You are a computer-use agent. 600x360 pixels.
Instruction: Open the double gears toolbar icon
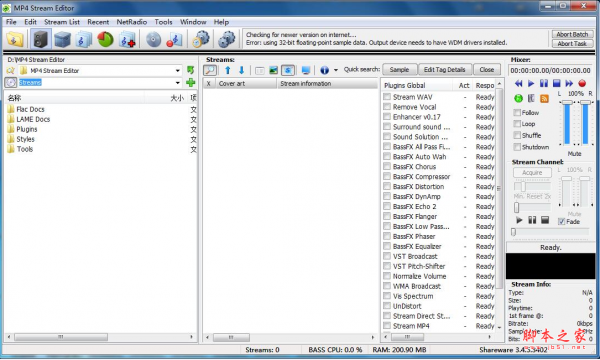click(226, 39)
